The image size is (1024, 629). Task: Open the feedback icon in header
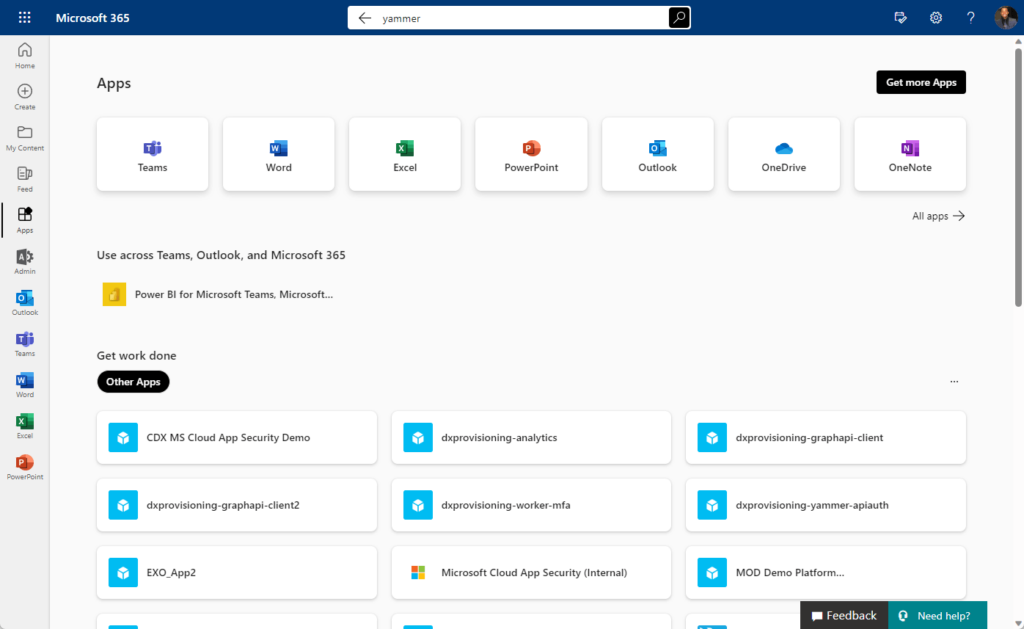(901, 18)
